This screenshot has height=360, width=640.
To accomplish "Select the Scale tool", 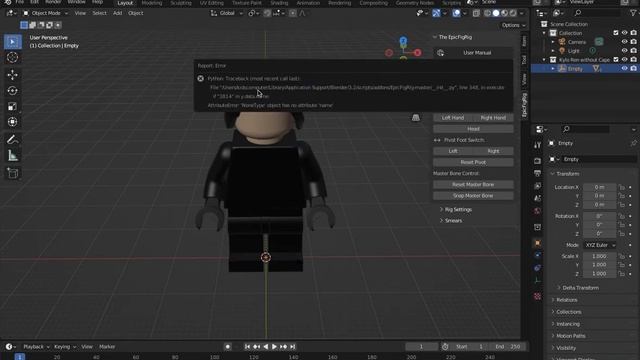I will [x=13, y=107].
